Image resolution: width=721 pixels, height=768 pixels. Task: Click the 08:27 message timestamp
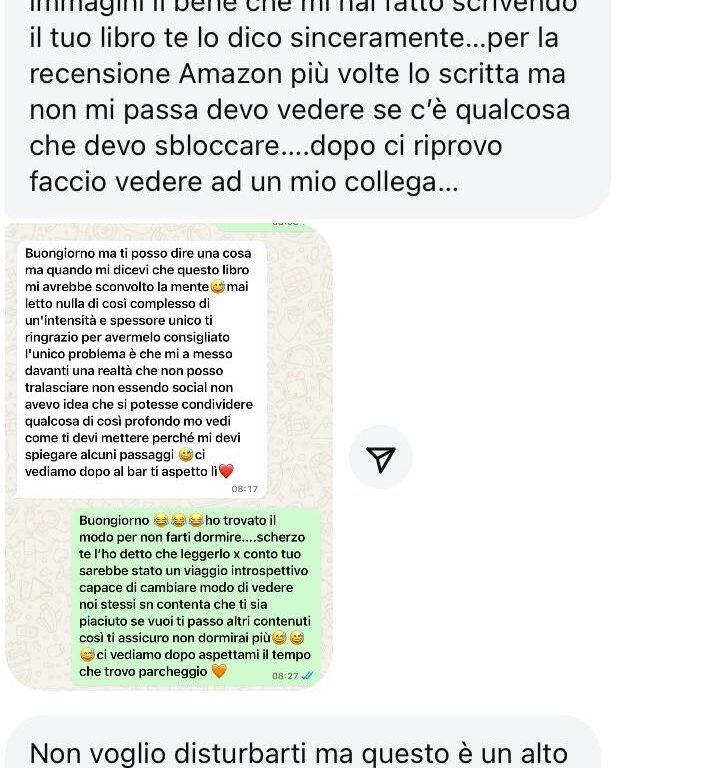285,676
